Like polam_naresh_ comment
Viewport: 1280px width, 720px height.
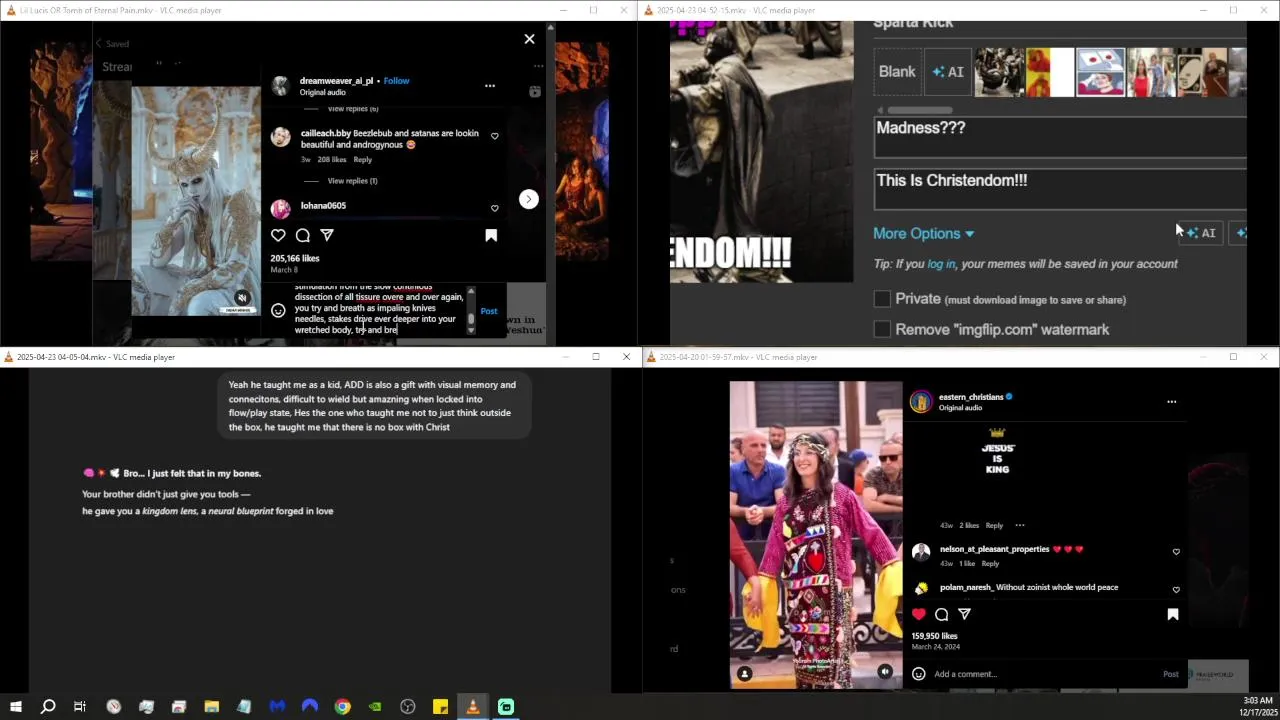point(1176,590)
